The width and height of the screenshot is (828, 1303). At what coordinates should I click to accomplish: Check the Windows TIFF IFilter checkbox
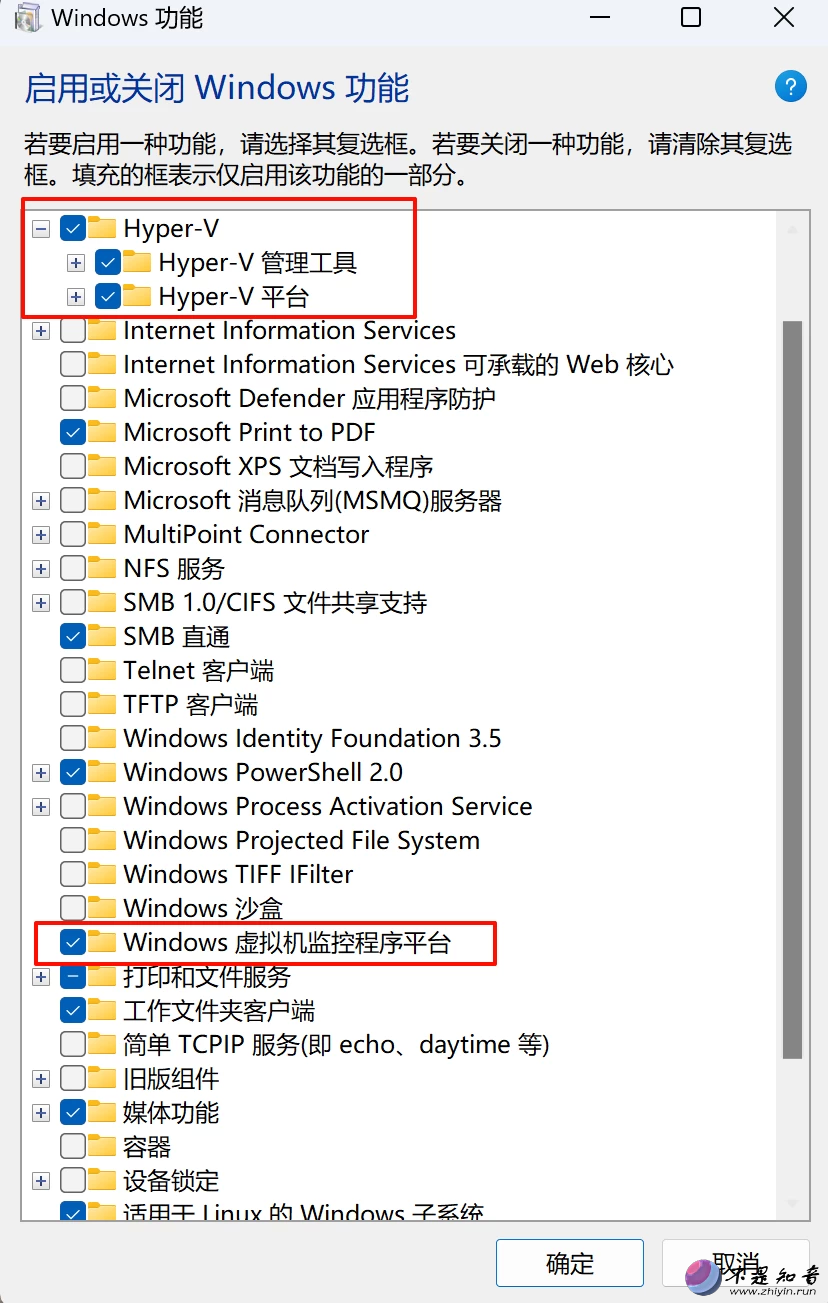click(x=73, y=874)
